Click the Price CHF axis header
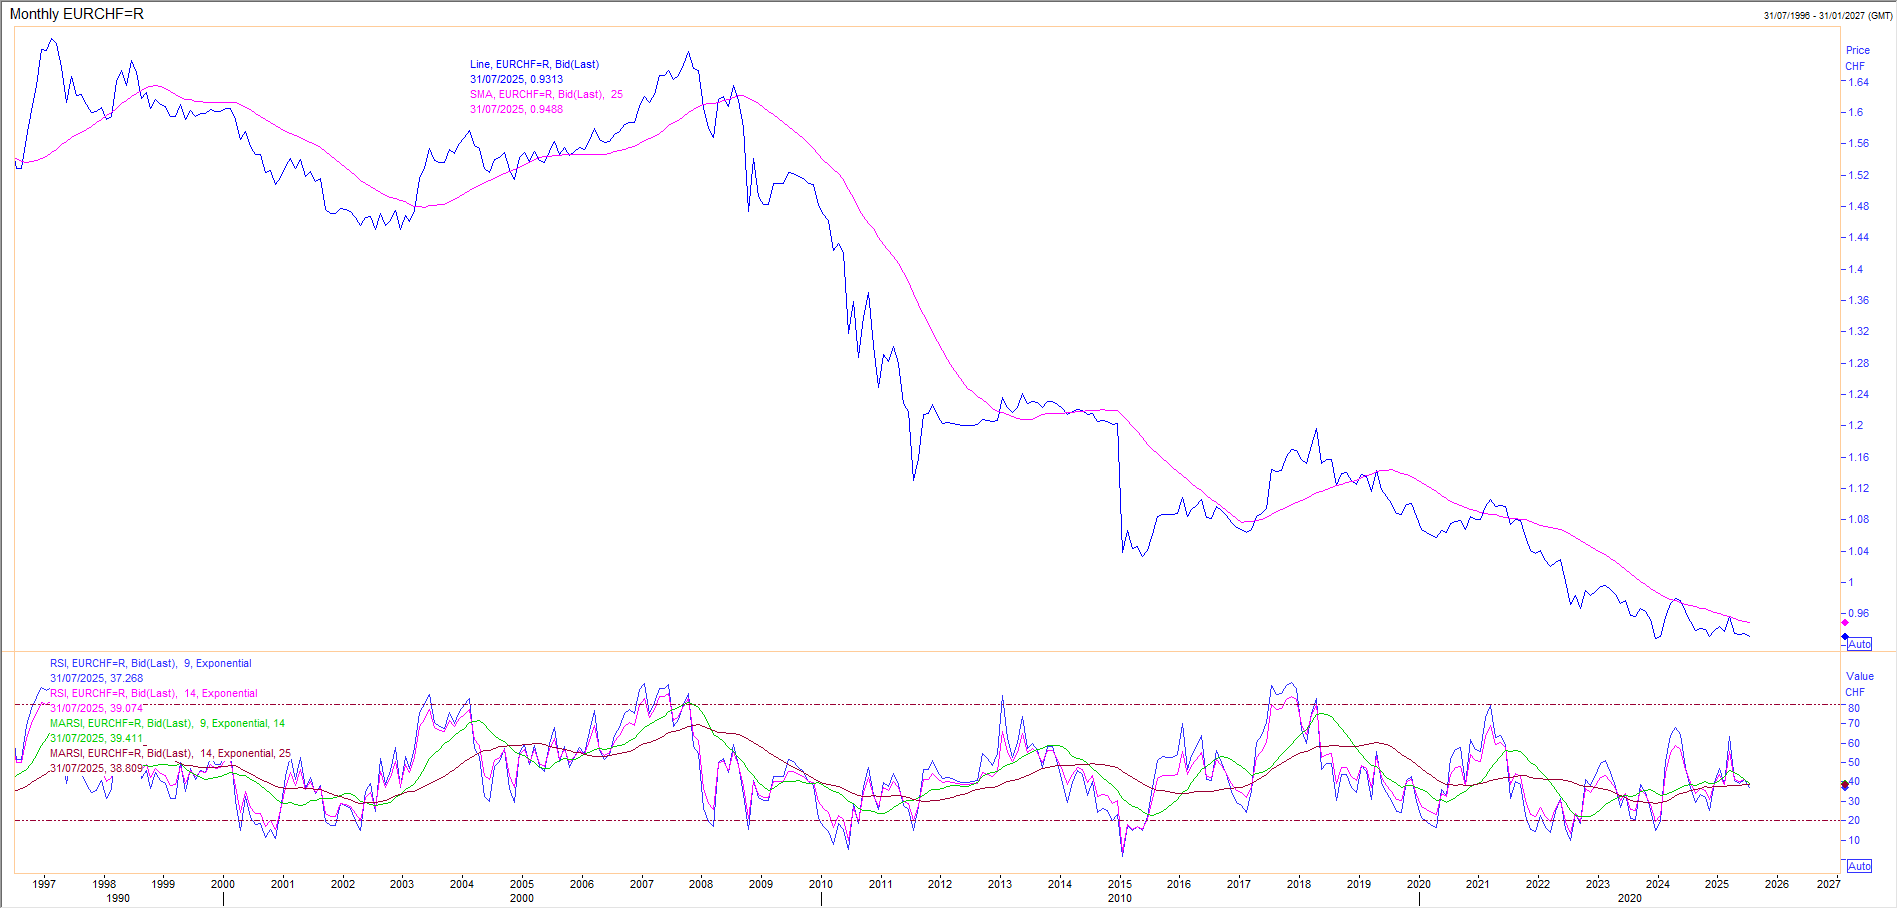 click(x=1857, y=58)
